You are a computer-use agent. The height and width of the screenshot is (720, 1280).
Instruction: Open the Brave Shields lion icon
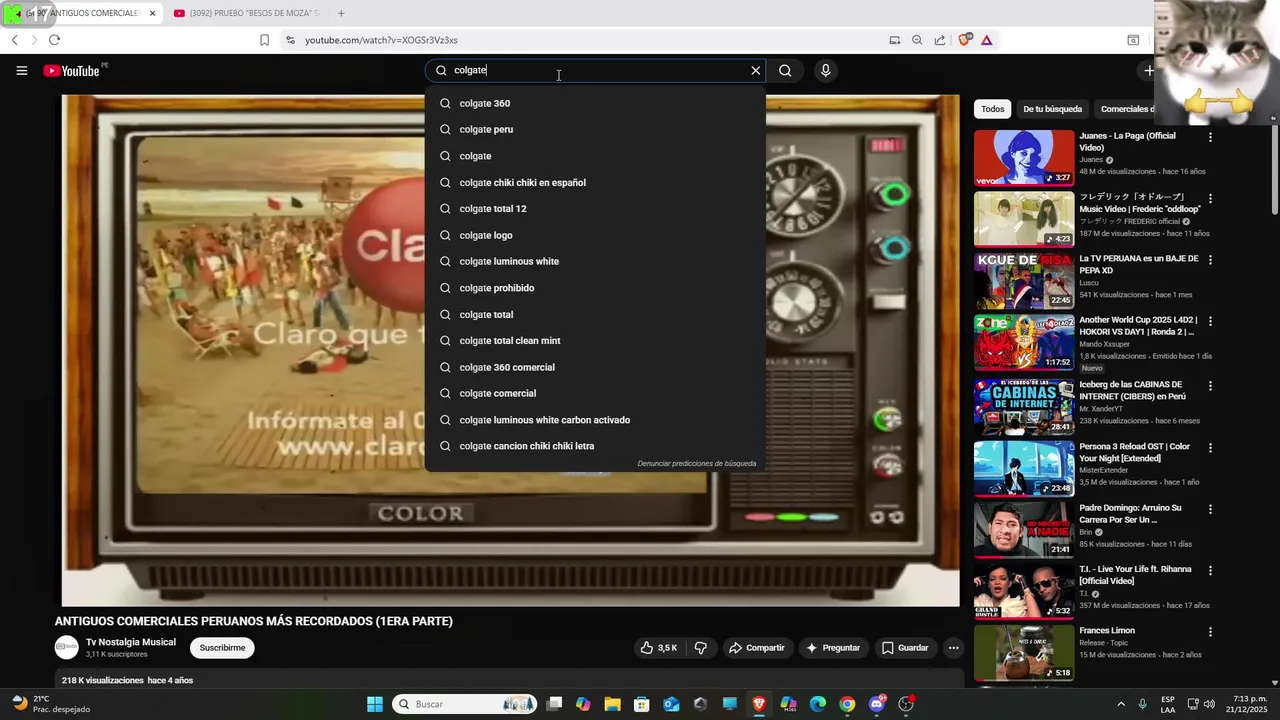pyautogui.click(x=964, y=40)
